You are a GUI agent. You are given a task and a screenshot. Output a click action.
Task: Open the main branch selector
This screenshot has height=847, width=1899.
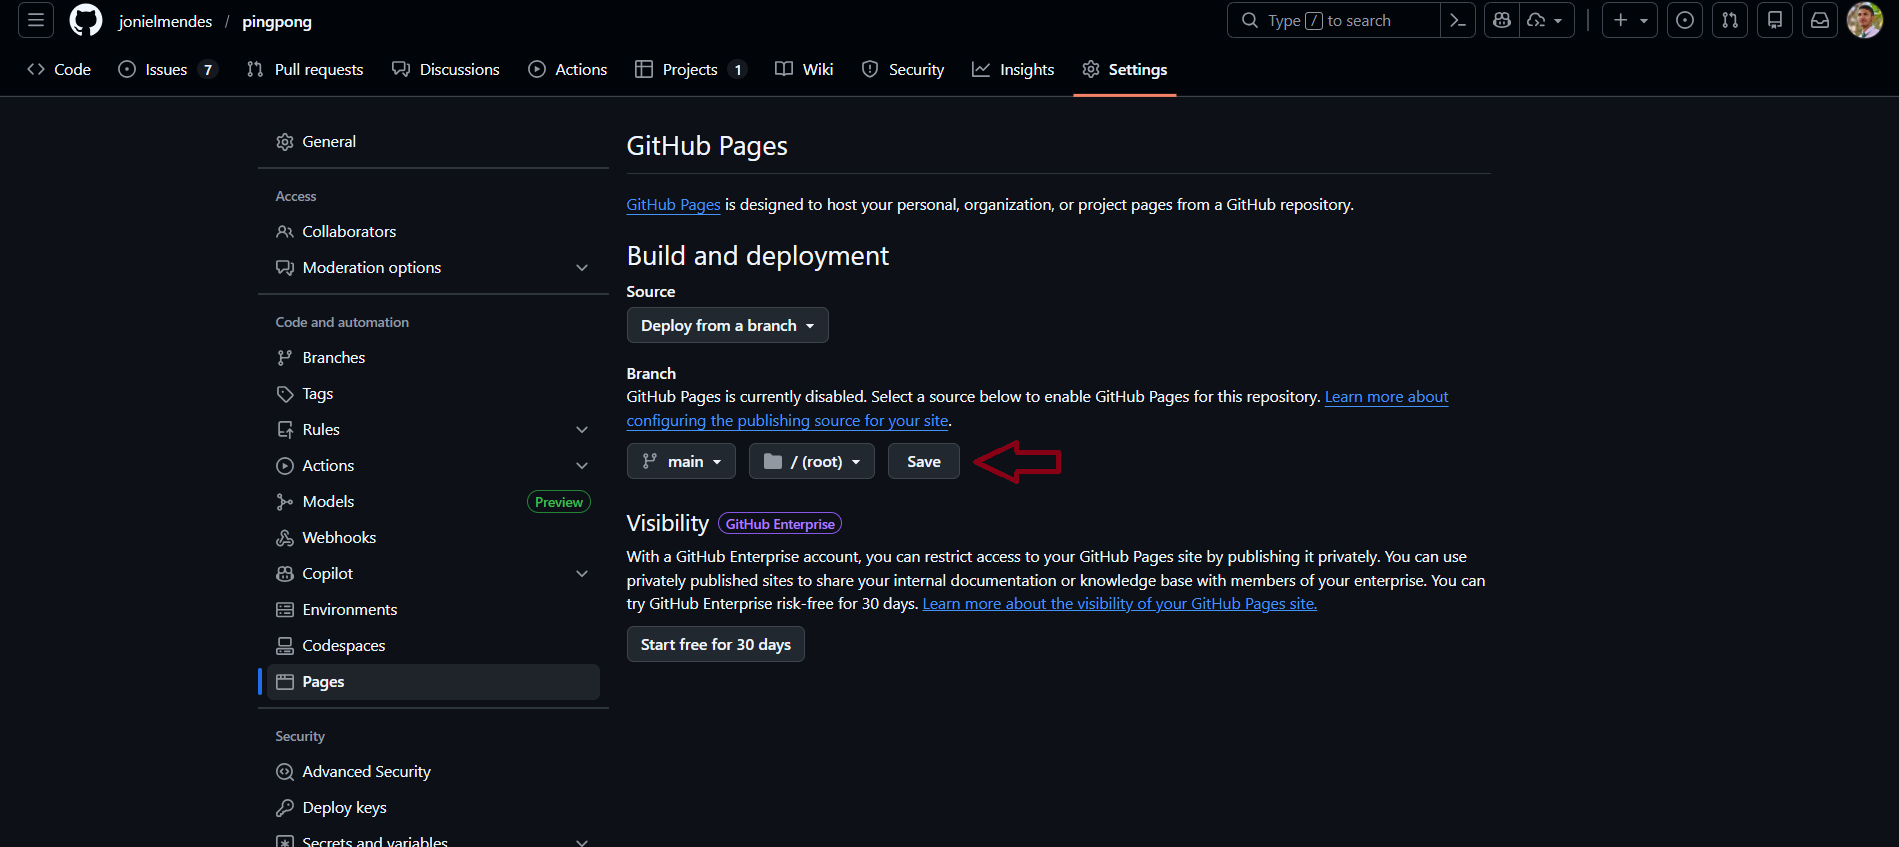(x=681, y=461)
